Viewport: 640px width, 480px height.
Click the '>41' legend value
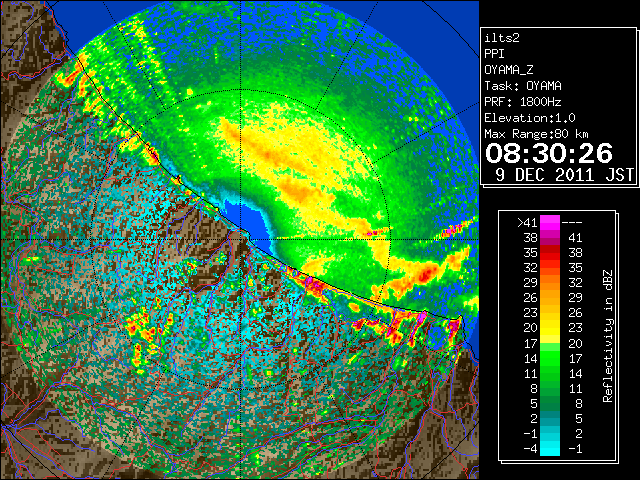527,223
